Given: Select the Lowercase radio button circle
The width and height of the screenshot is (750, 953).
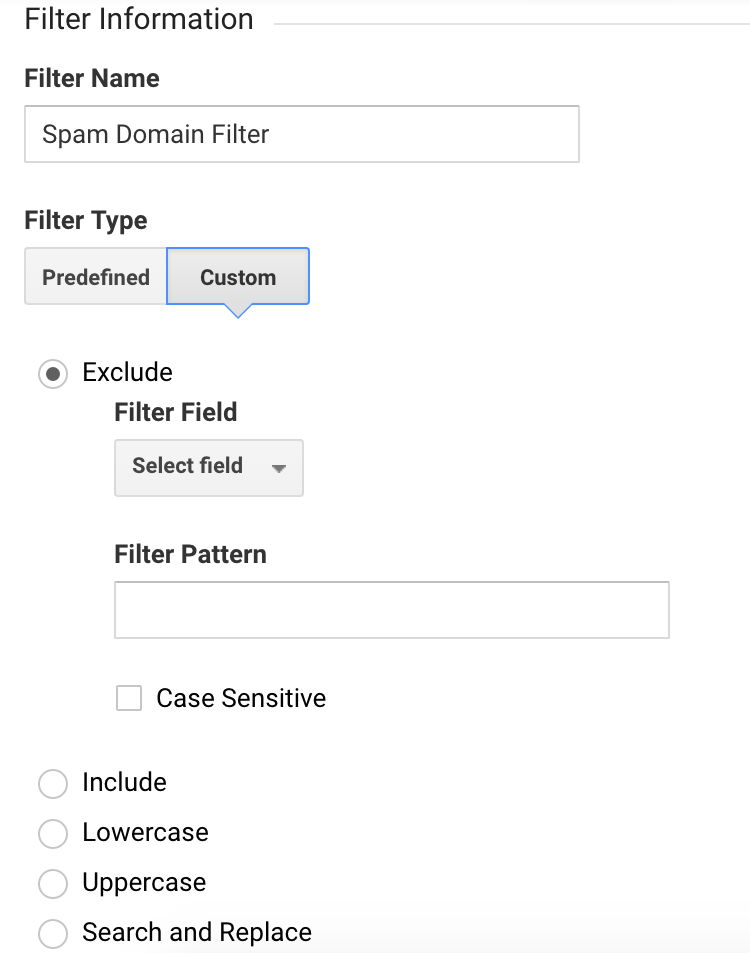Looking at the screenshot, I should click(52, 834).
